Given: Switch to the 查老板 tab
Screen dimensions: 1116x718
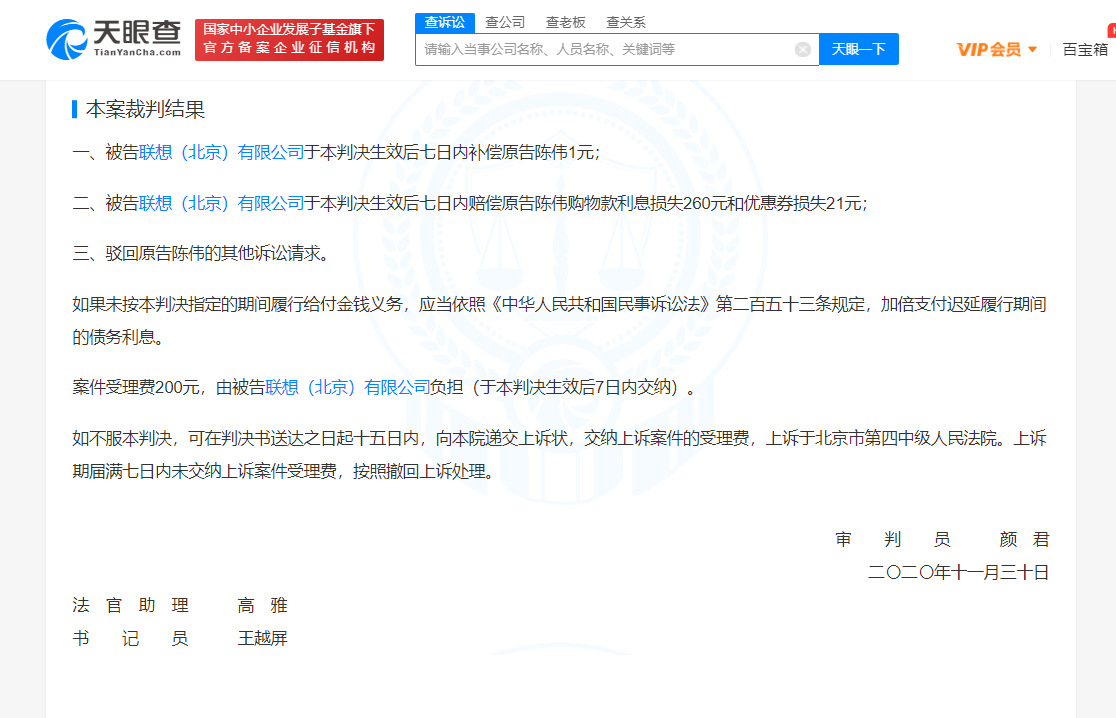Looking at the screenshot, I should [x=565, y=23].
